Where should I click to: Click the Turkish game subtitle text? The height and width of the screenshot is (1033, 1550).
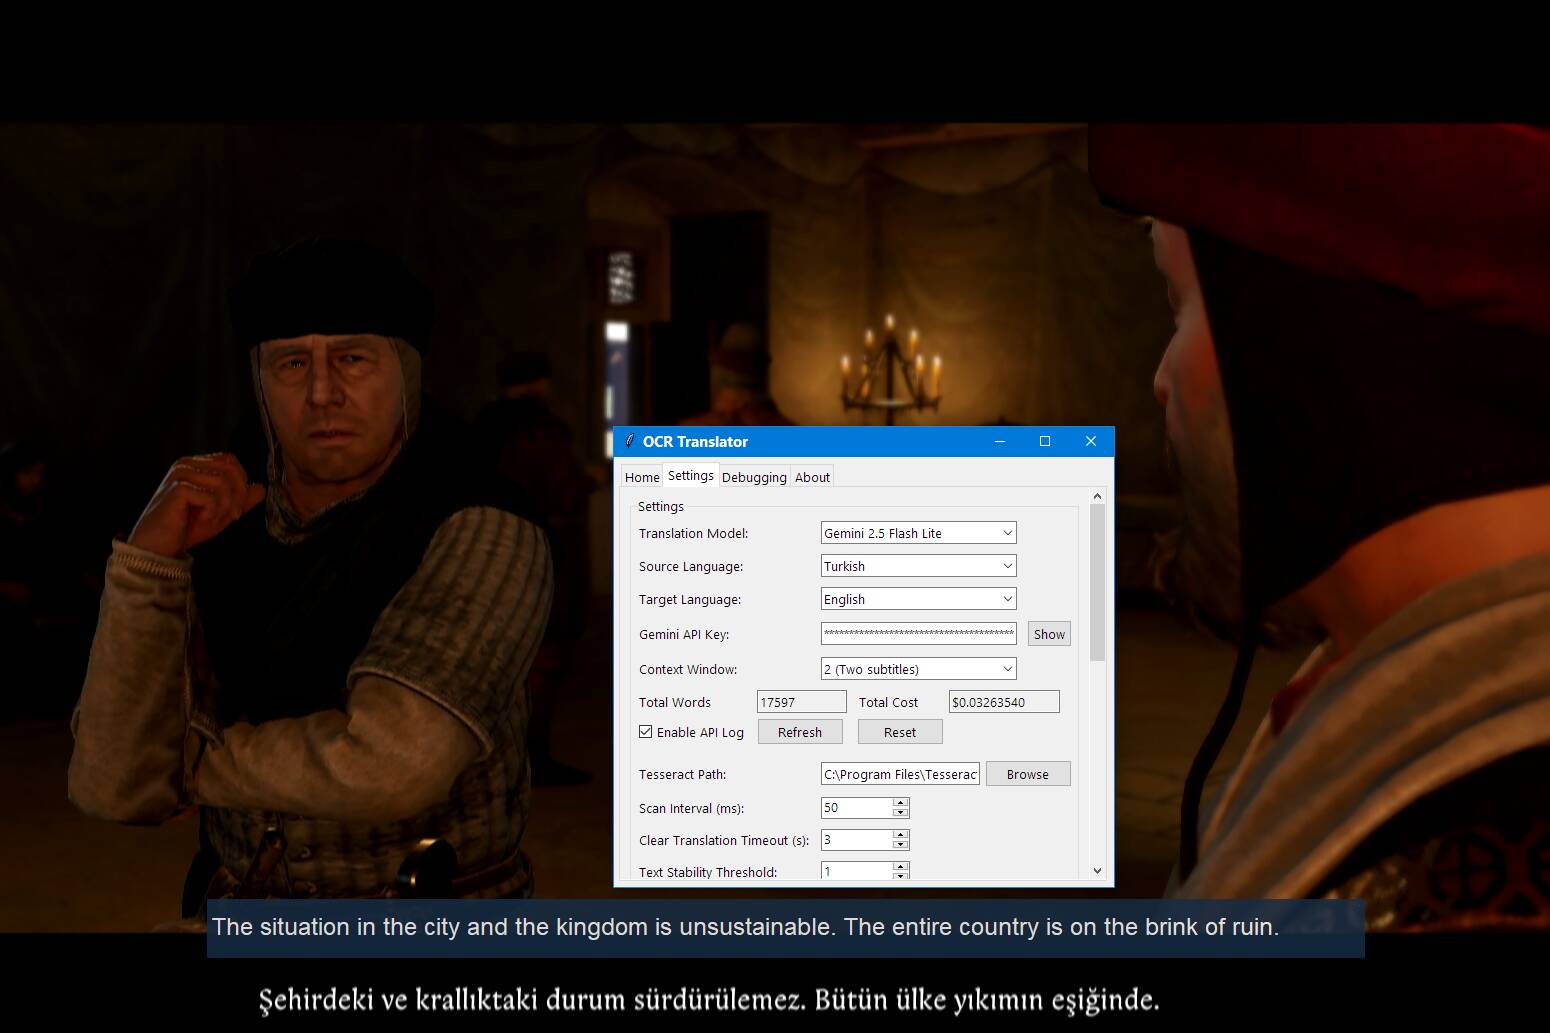(x=709, y=999)
